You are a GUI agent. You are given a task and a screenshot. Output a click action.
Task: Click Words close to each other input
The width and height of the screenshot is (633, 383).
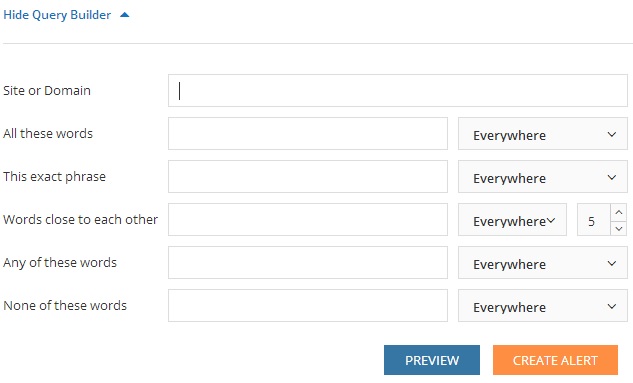coord(308,220)
